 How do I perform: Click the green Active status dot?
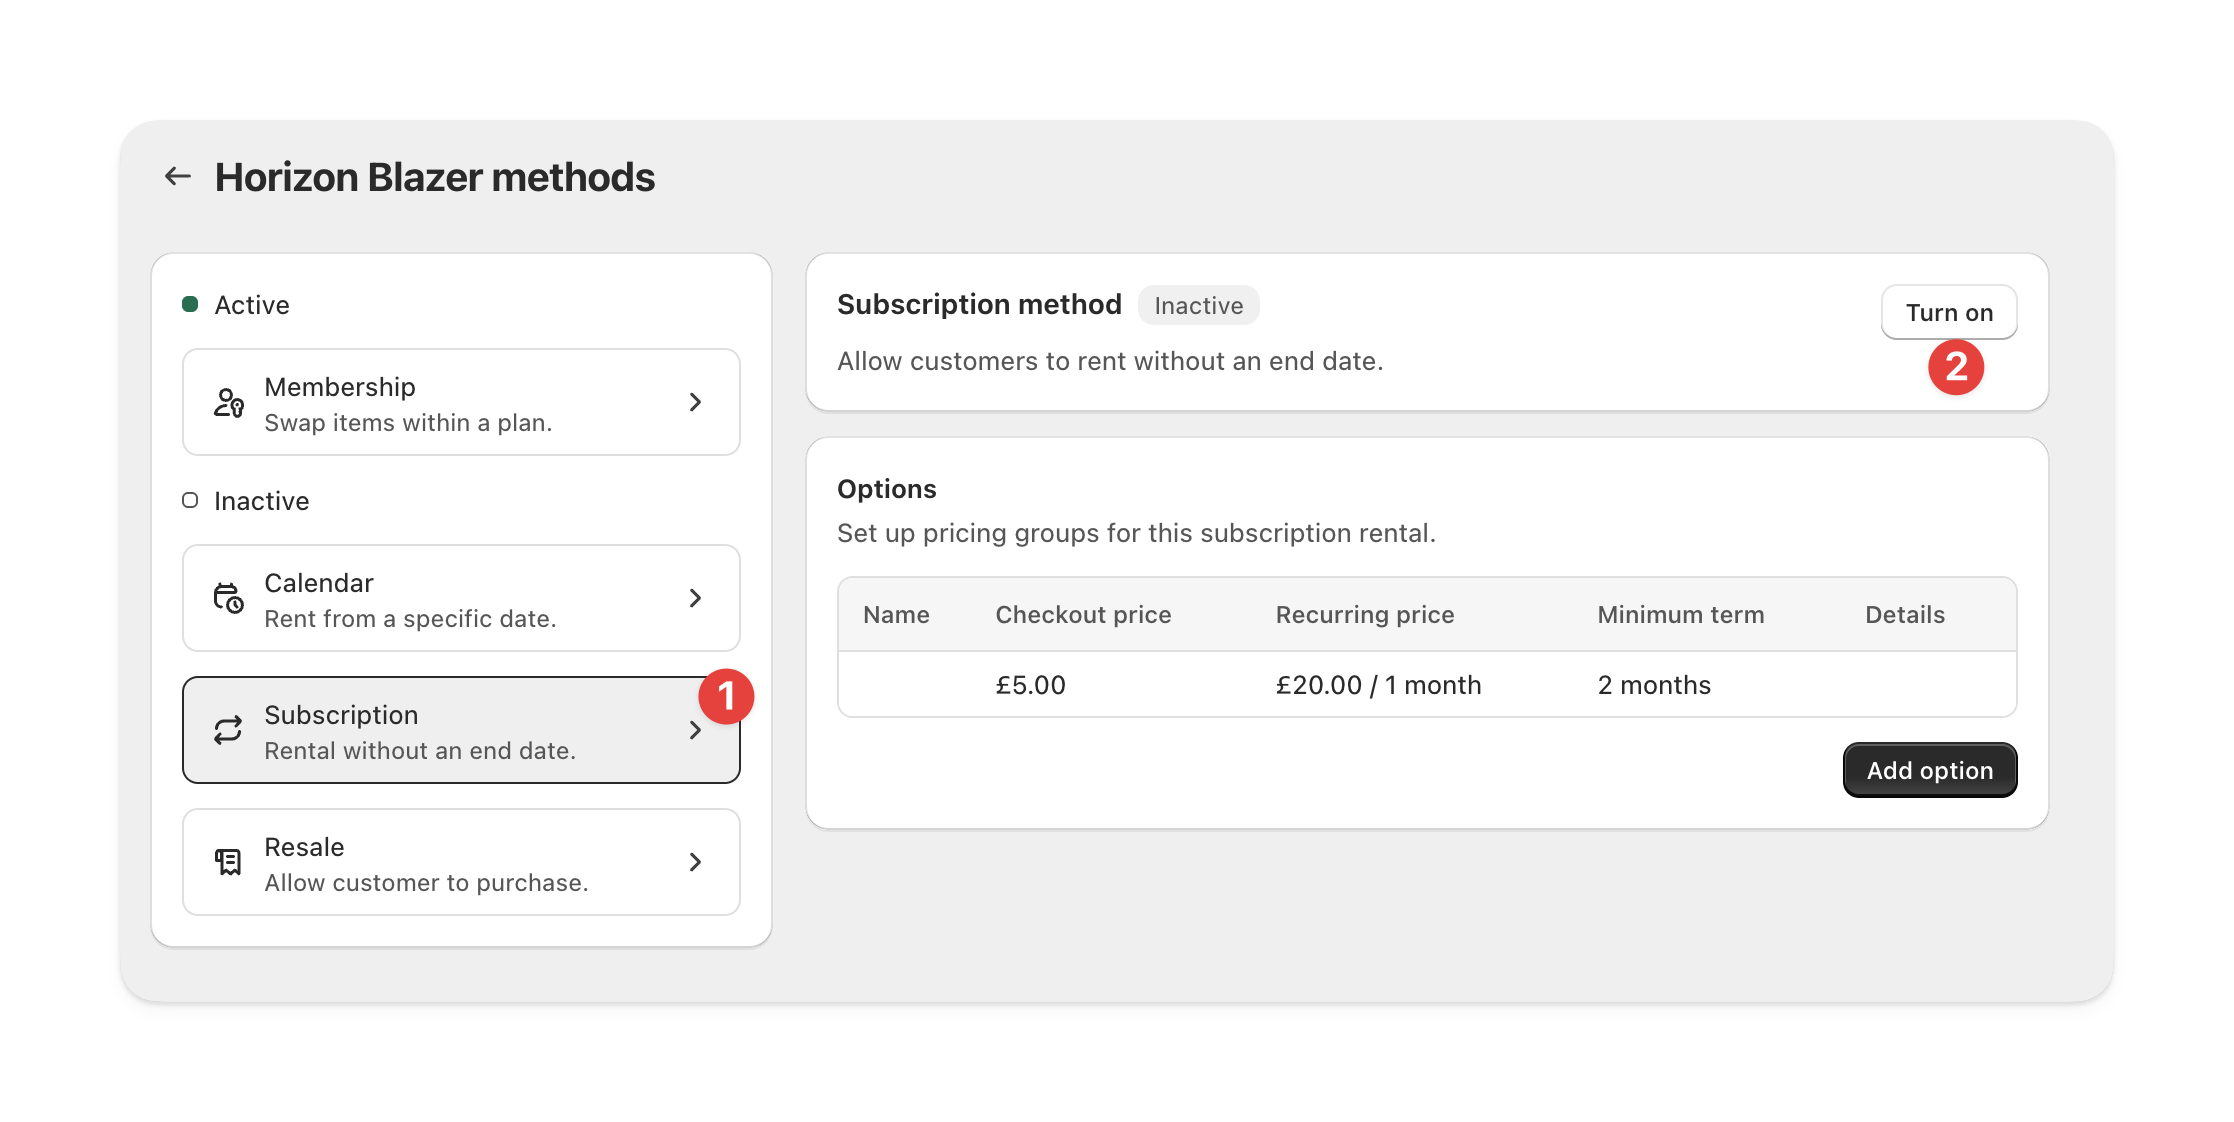click(190, 305)
